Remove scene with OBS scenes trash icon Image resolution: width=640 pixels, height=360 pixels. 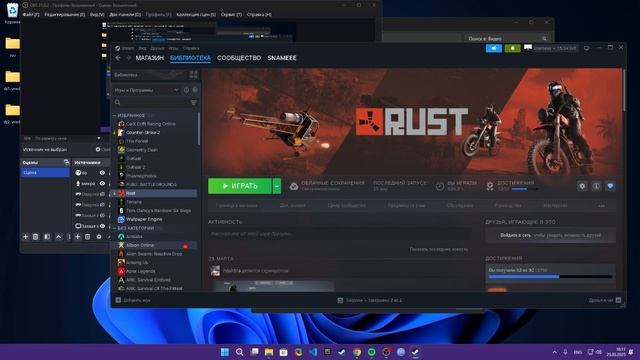(36, 237)
